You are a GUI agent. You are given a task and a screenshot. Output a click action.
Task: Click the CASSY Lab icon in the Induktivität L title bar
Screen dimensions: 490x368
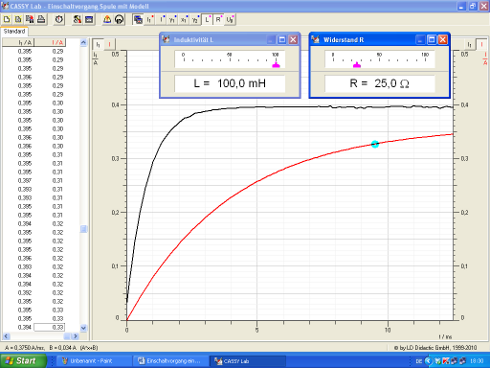166,40
